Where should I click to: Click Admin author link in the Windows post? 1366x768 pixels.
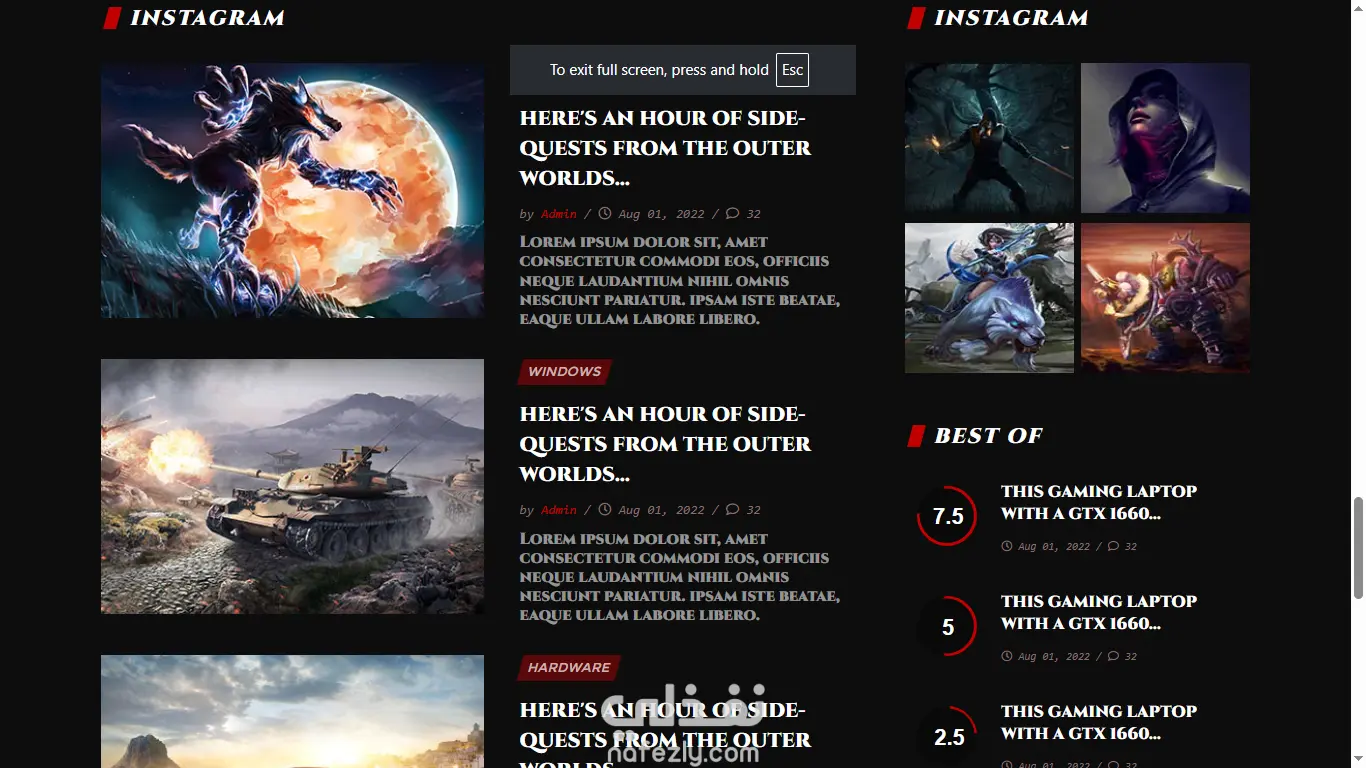(x=559, y=510)
